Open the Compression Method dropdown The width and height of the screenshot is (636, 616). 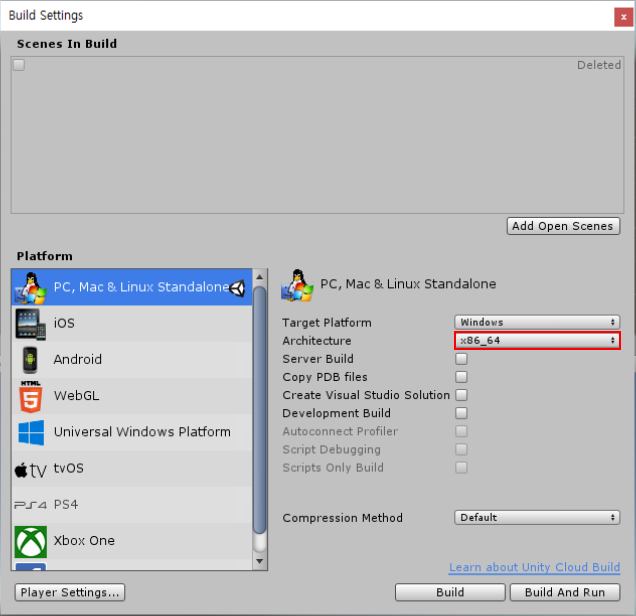coord(537,518)
